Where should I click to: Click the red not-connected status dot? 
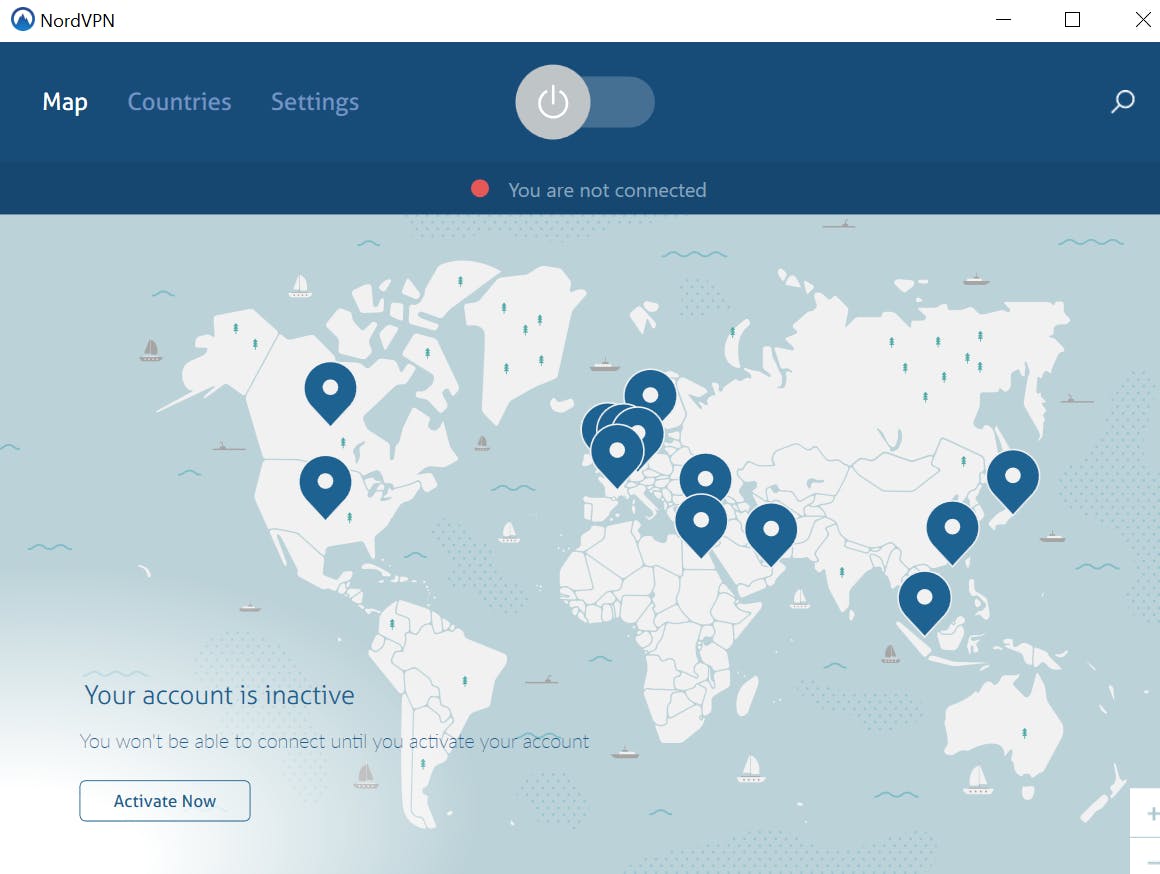click(479, 189)
